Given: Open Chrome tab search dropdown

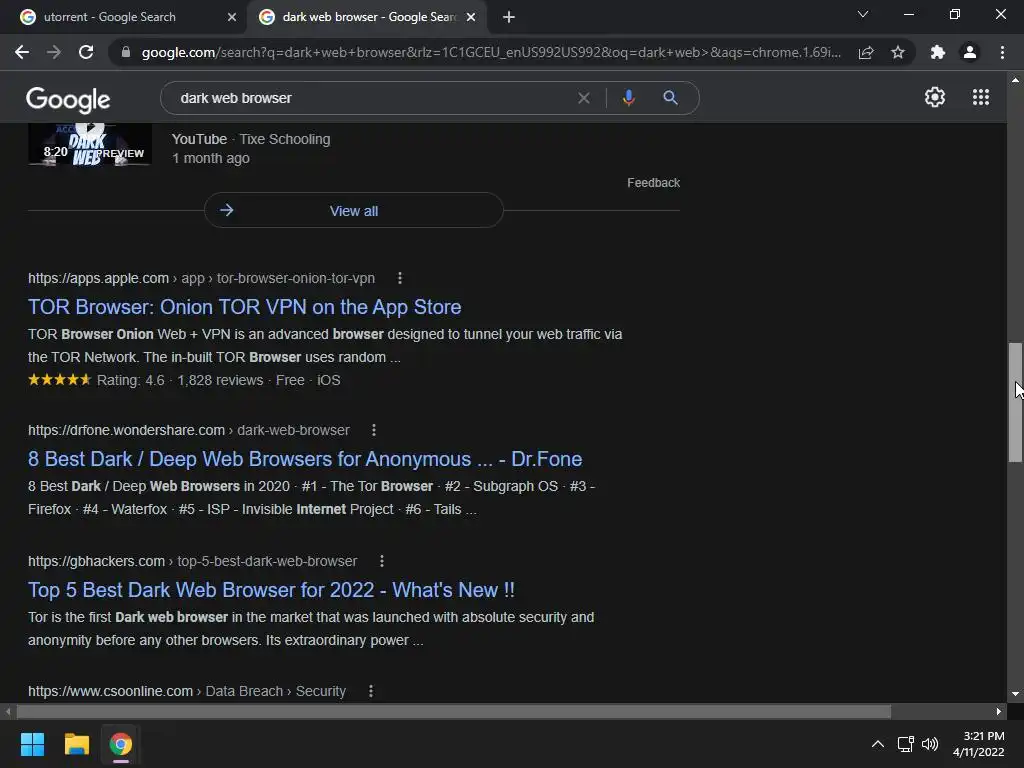Looking at the screenshot, I should point(863,14).
